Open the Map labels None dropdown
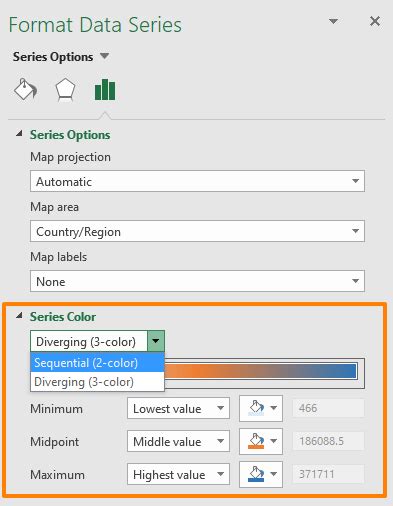The width and height of the screenshot is (393, 506). (197, 281)
